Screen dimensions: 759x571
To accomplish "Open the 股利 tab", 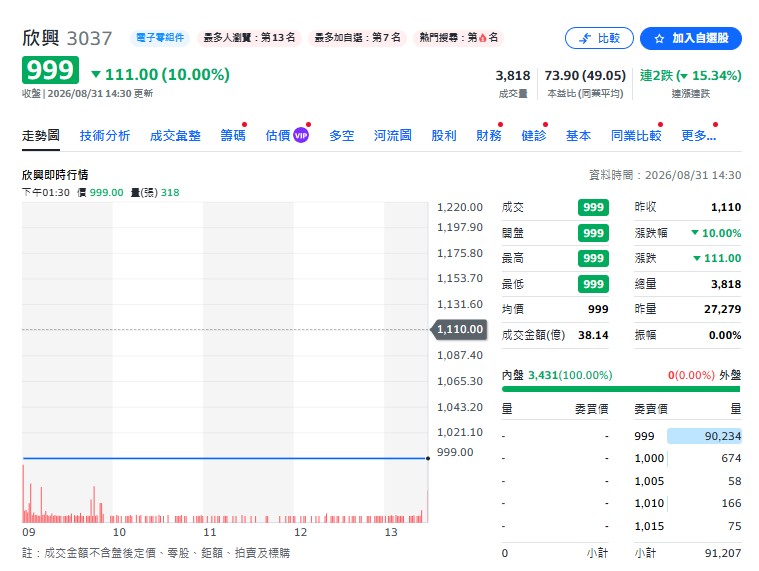I will click(x=444, y=135).
